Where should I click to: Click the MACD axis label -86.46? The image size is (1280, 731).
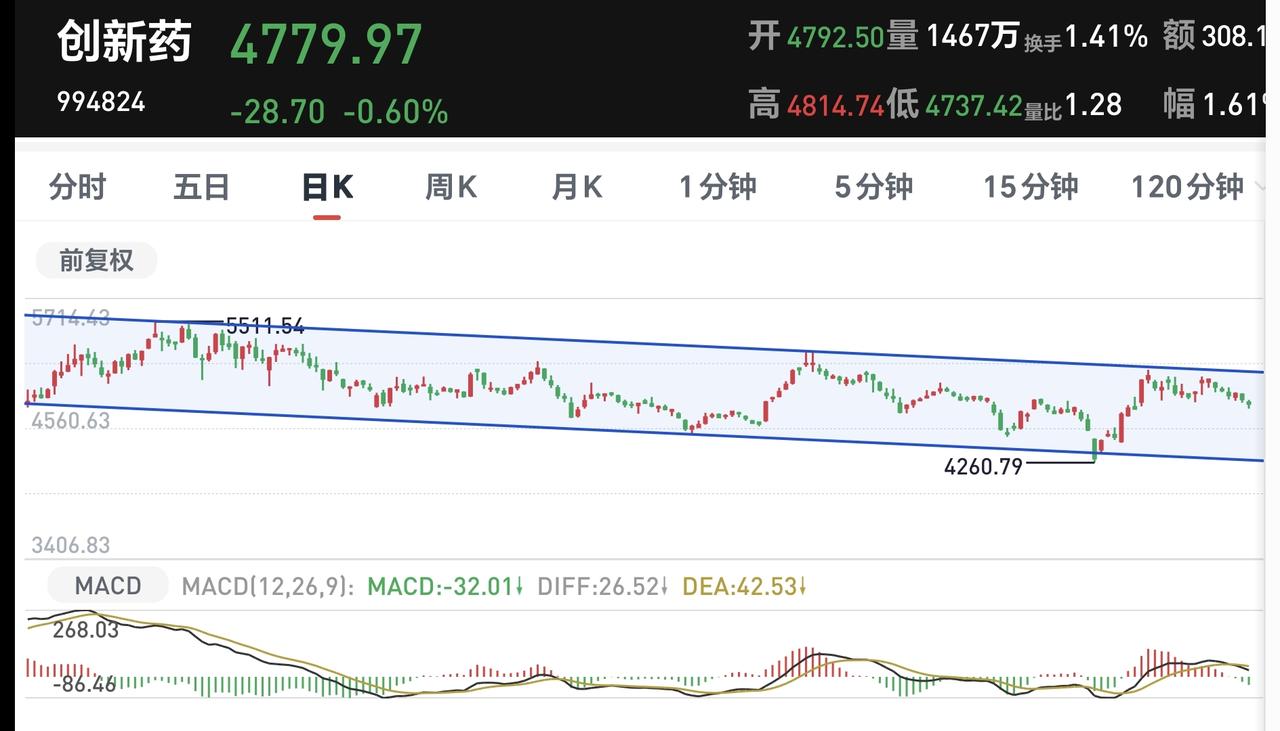(x=84, y=685)
